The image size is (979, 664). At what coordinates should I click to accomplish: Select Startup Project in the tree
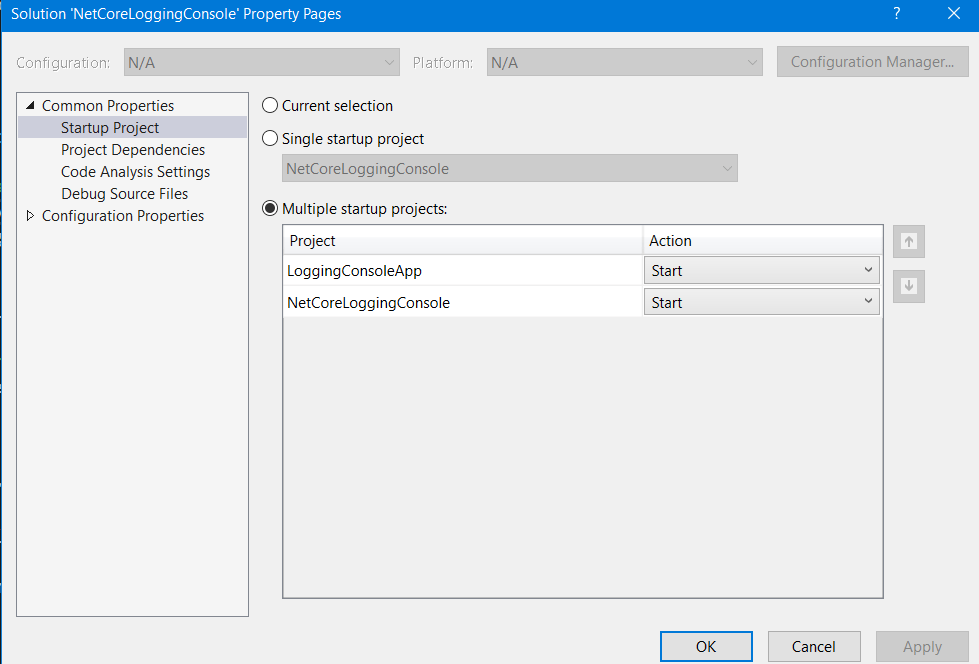coord(110,128)
